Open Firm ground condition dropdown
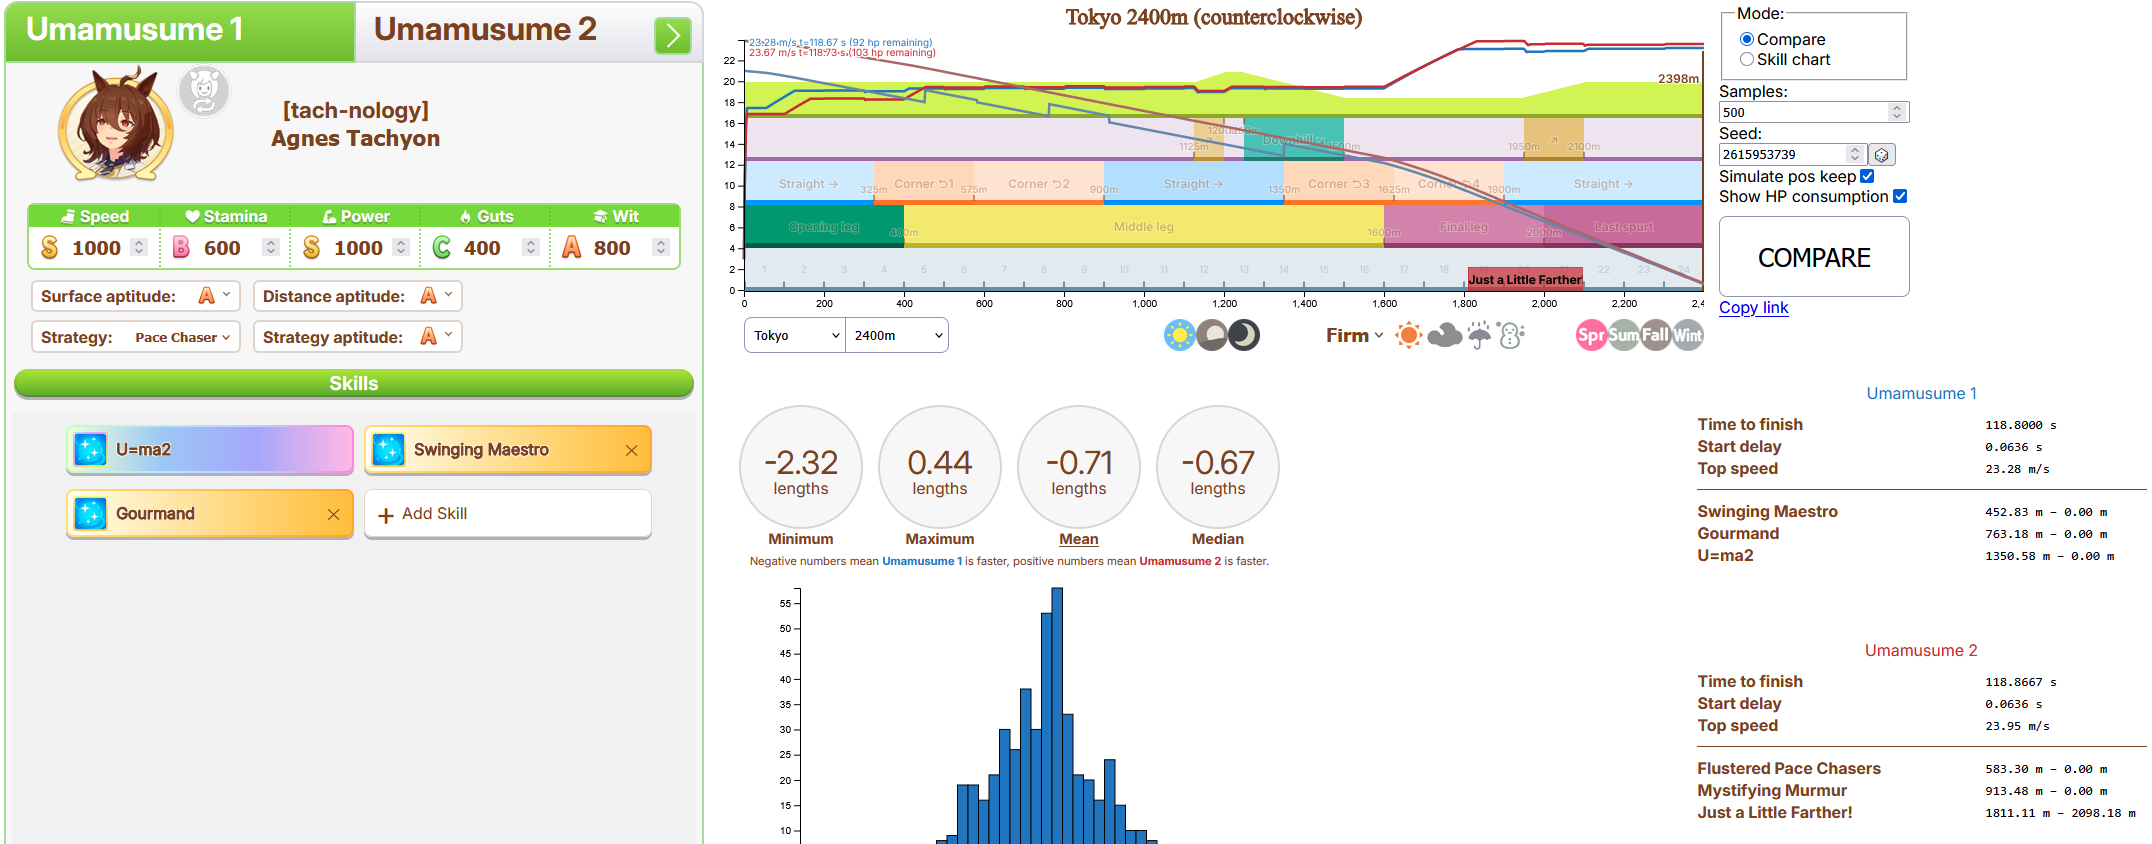 pos(1355,335)
